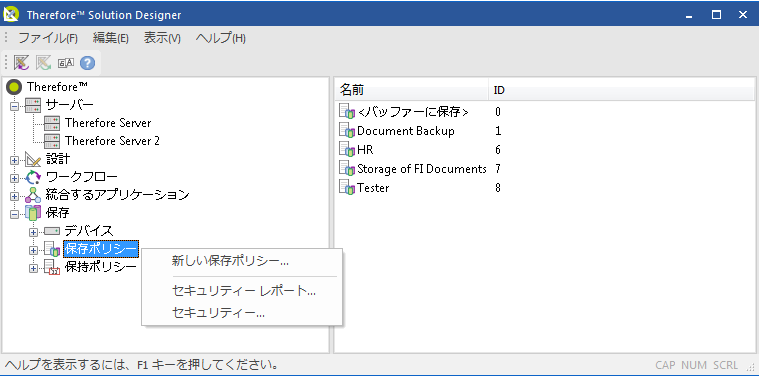Select 保持ポリシー label in tree

101,268
